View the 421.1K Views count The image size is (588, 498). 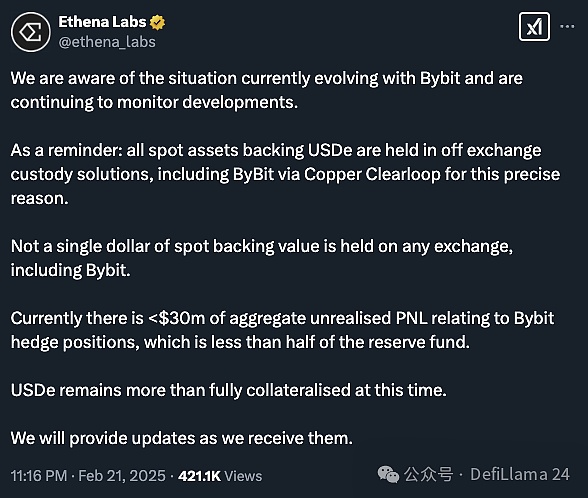(220, 476)
